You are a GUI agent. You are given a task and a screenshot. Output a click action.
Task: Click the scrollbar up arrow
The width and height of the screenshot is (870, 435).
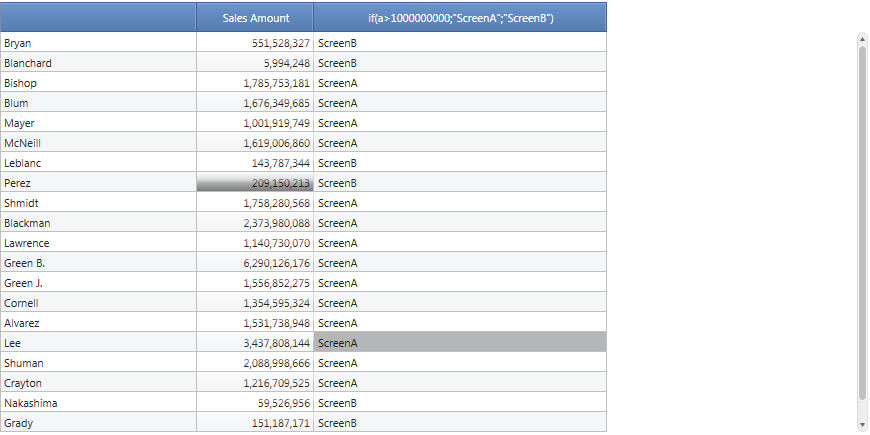[862, 38]
